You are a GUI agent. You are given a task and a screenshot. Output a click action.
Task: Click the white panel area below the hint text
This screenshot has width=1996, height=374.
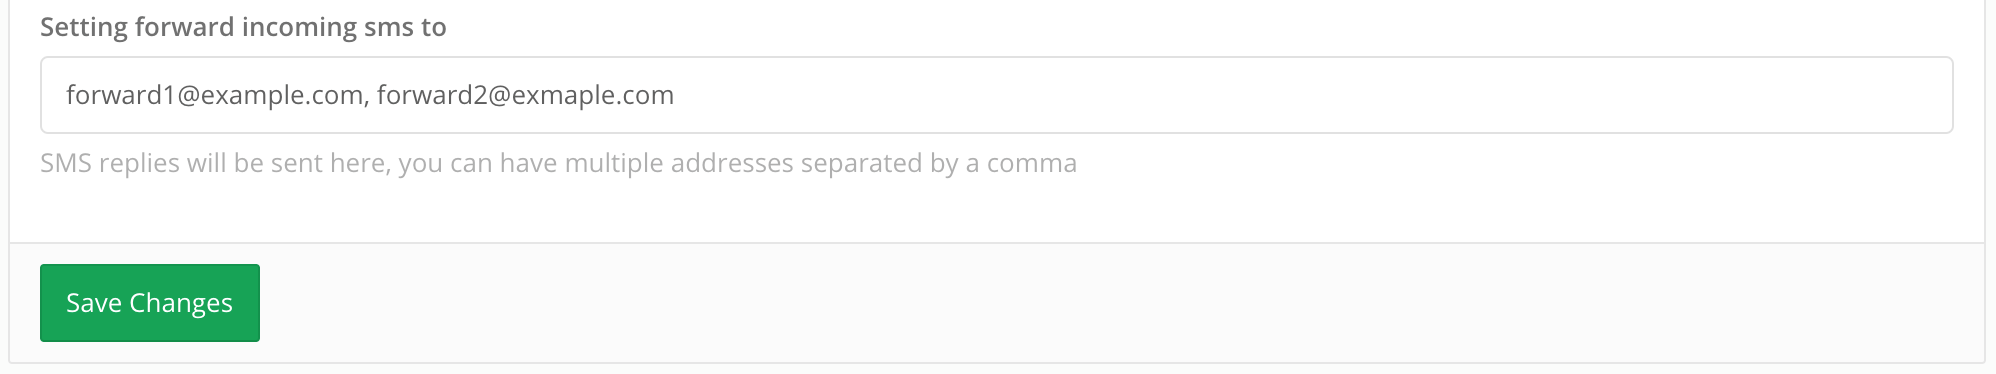point(996,212)
